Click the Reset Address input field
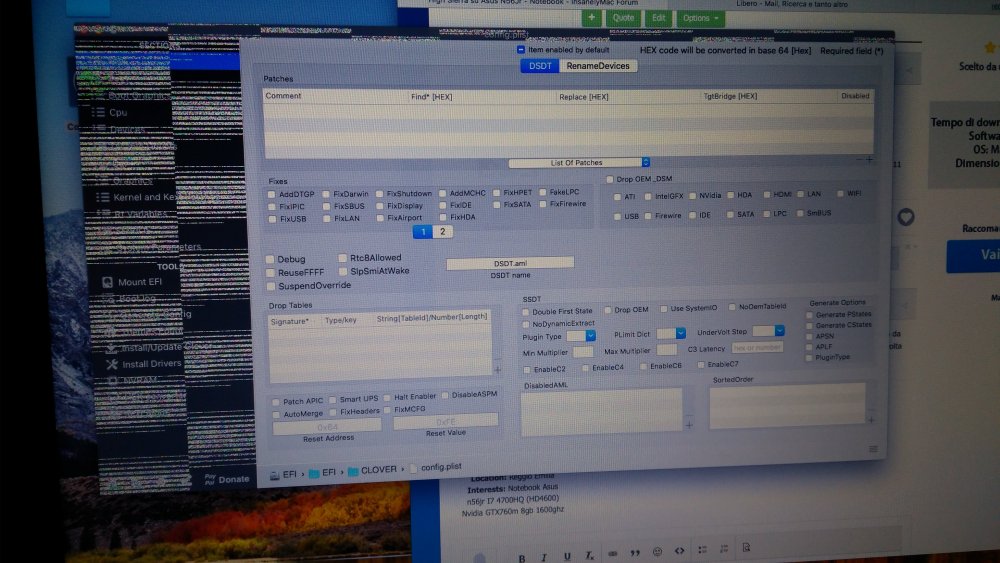Image resolution: width=1000 pixels, height=563 pixels. (327, 427)
